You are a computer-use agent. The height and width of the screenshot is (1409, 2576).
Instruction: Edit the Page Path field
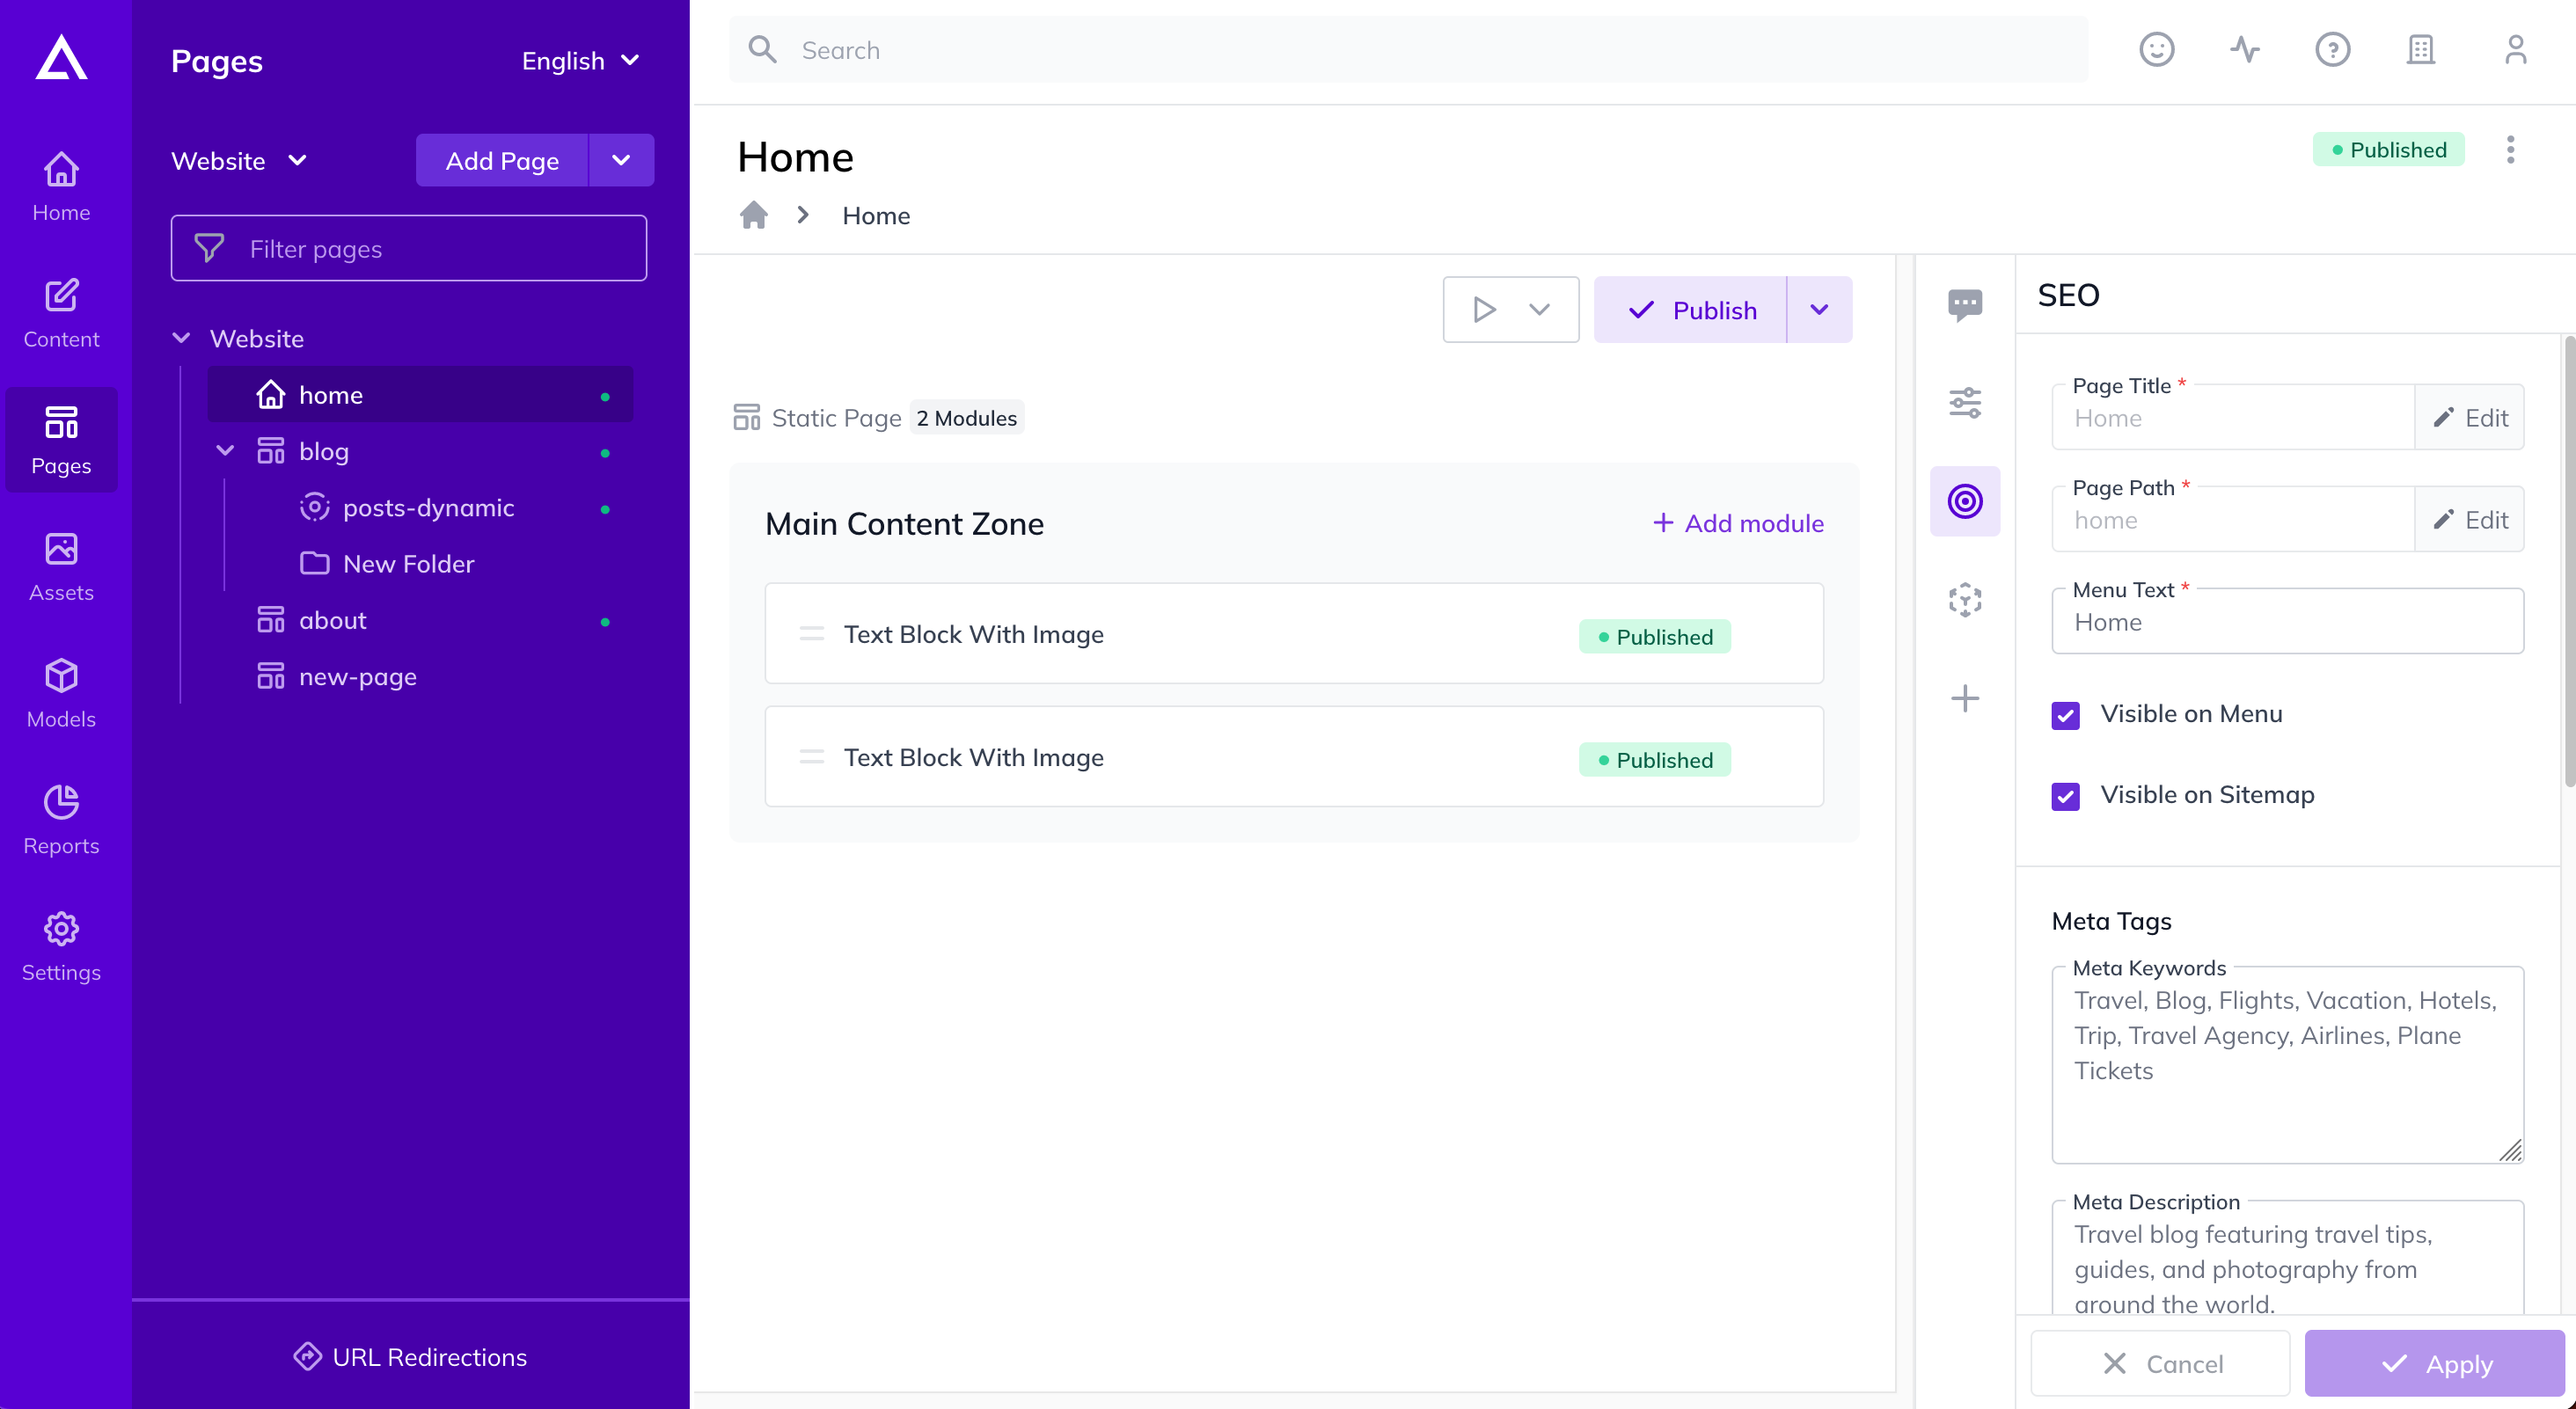click(2470, 520)
